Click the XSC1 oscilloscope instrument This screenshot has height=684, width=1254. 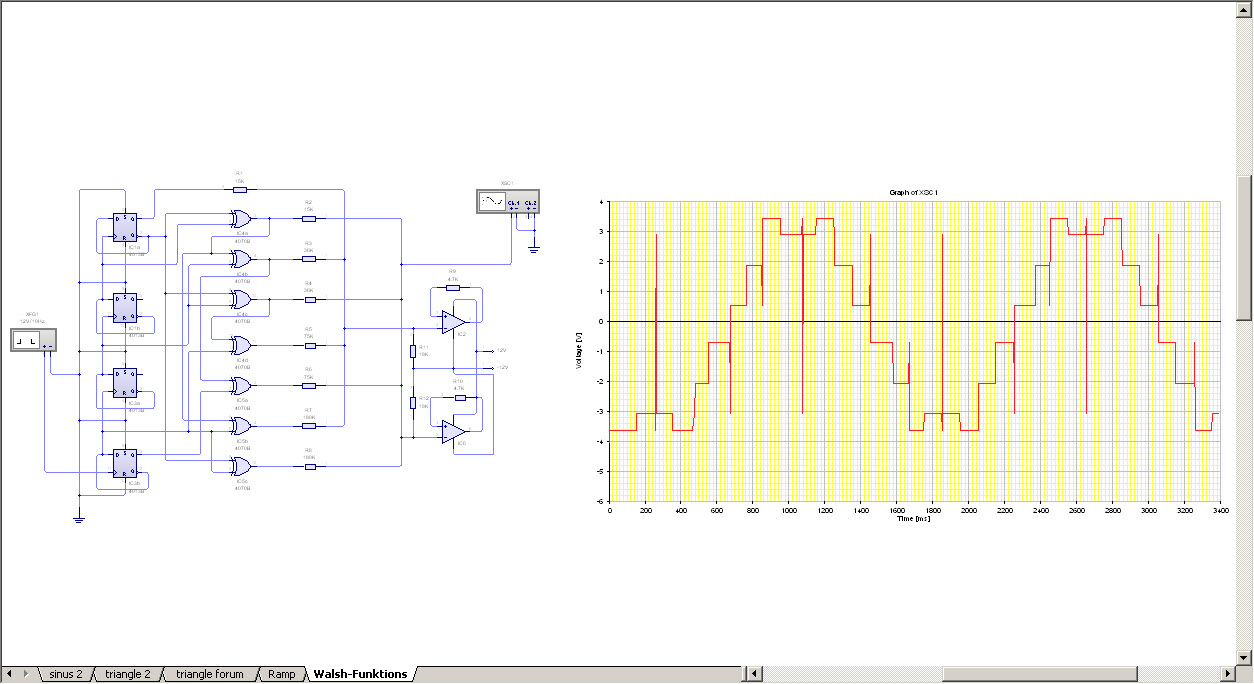507,202
